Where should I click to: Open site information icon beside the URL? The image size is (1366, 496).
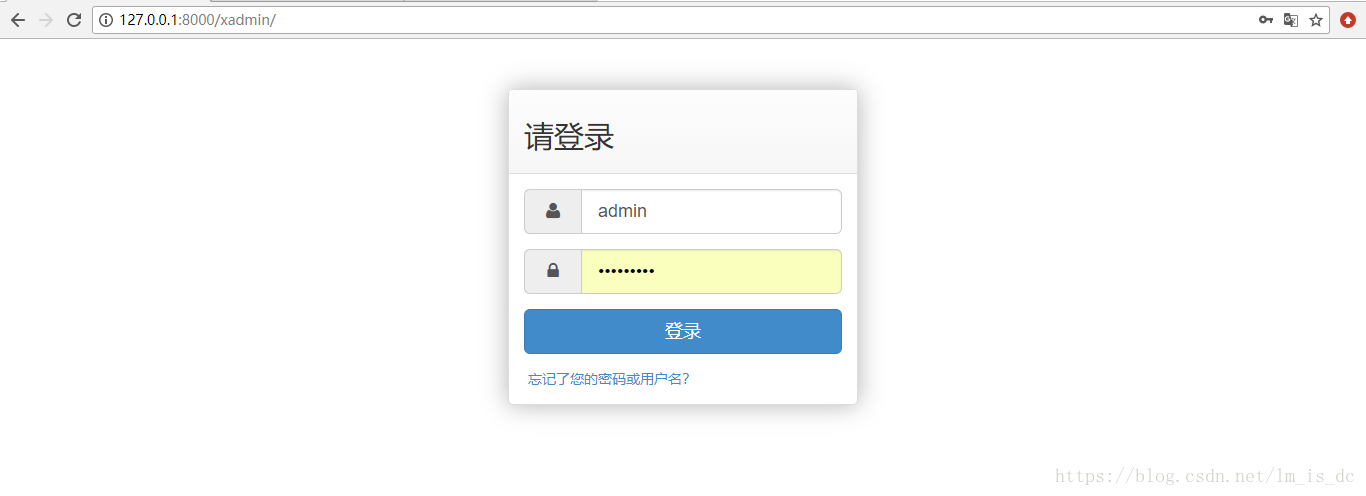[x=106, y=20]
